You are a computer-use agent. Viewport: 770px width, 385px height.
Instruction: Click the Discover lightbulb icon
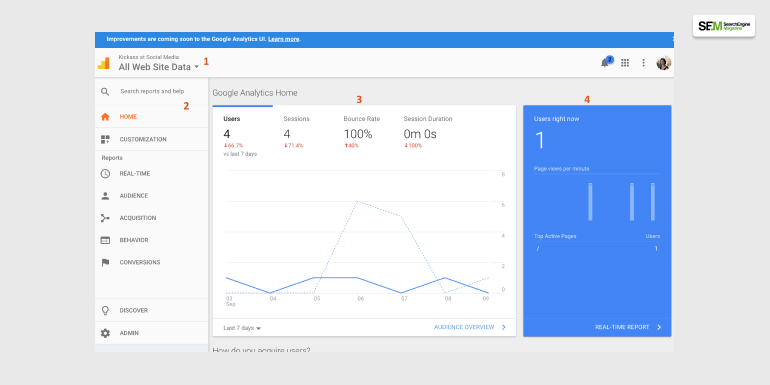coord(105,311)
